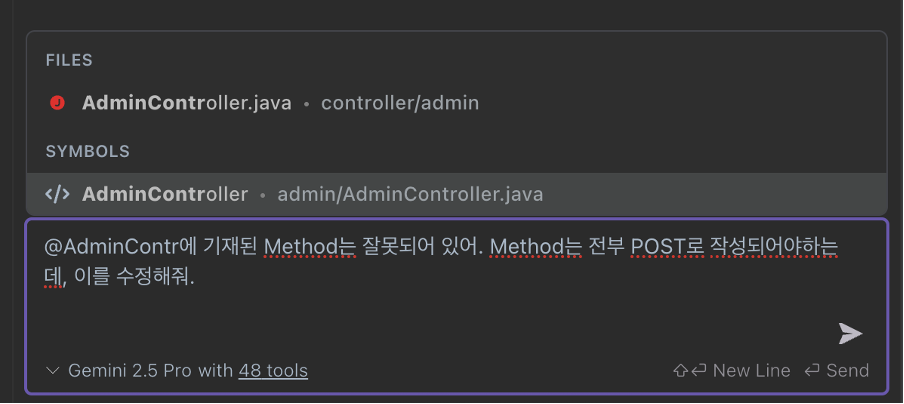
Task: Click the shift-enter icon next to New Line
Action: point(690,370)
